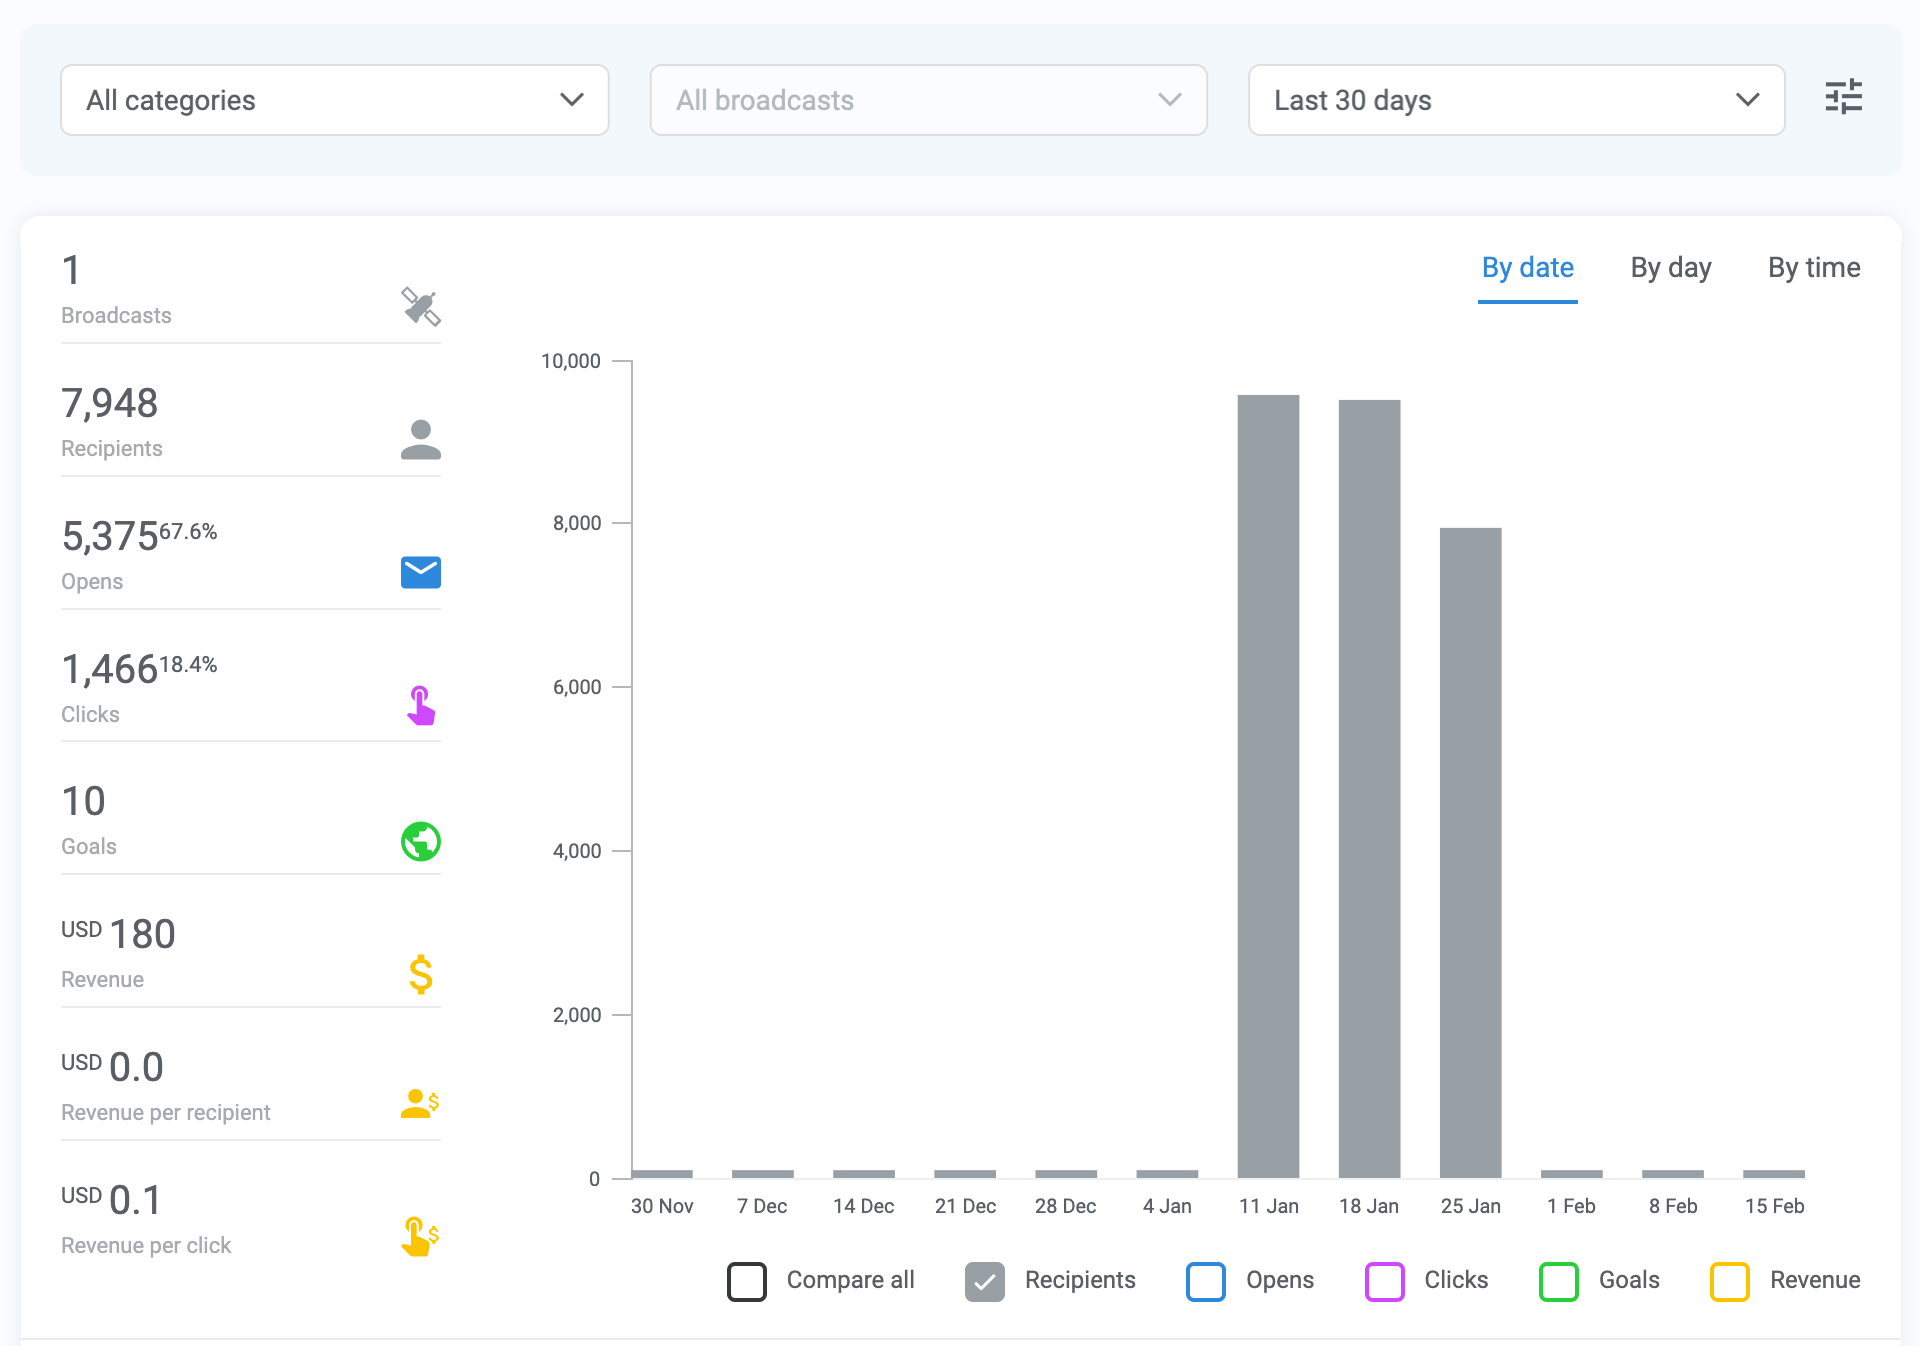Click the filter settings sliders icon
1920x1346 pixels.
pyautogui.click(x=1843, y=97)
